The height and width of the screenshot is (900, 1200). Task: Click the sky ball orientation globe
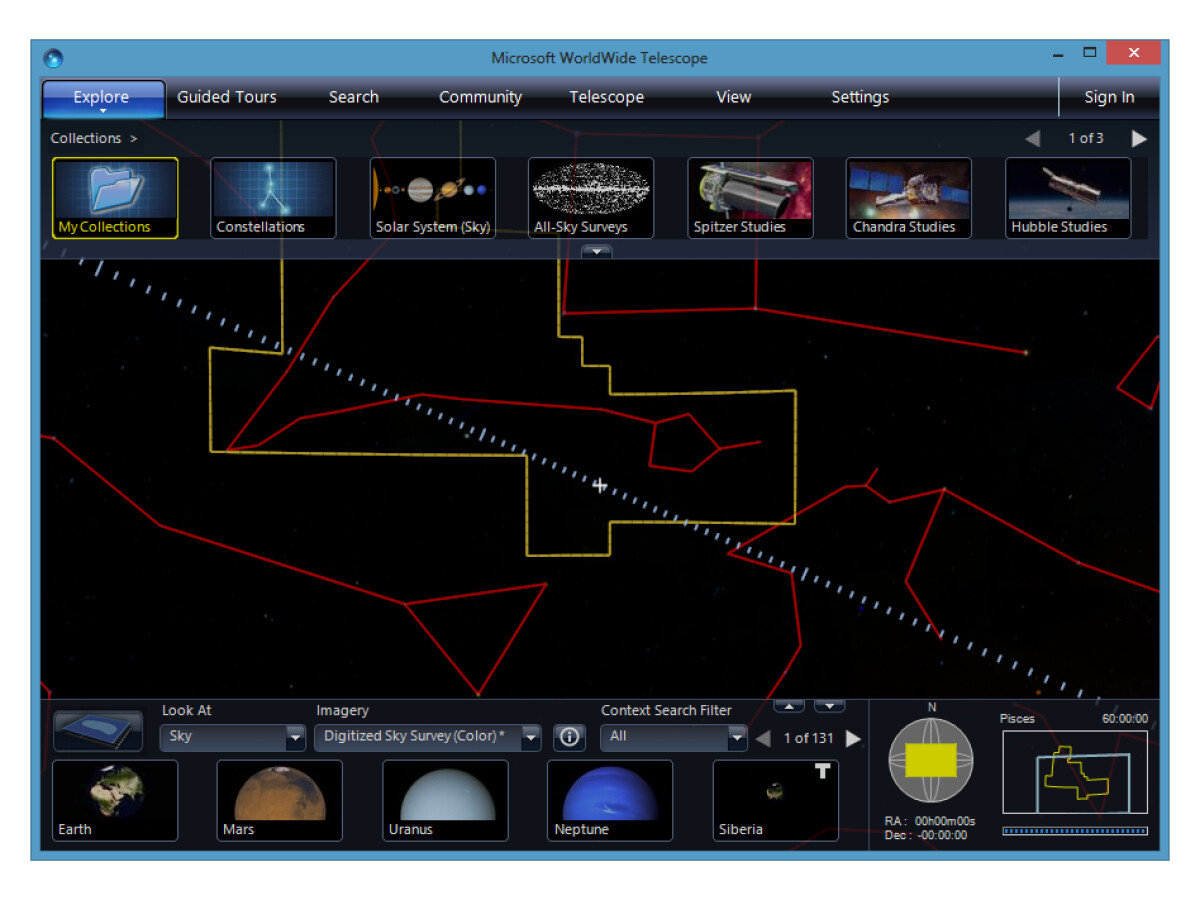click(930, 760)
